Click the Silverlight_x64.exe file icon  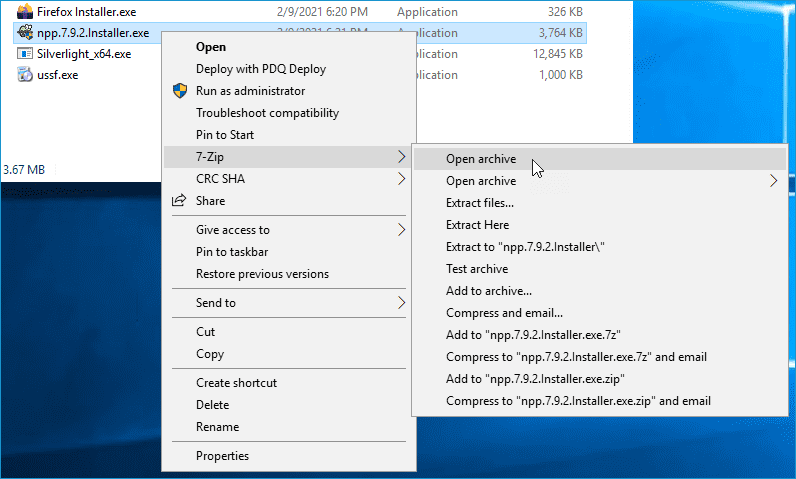(x=25, y=54)
